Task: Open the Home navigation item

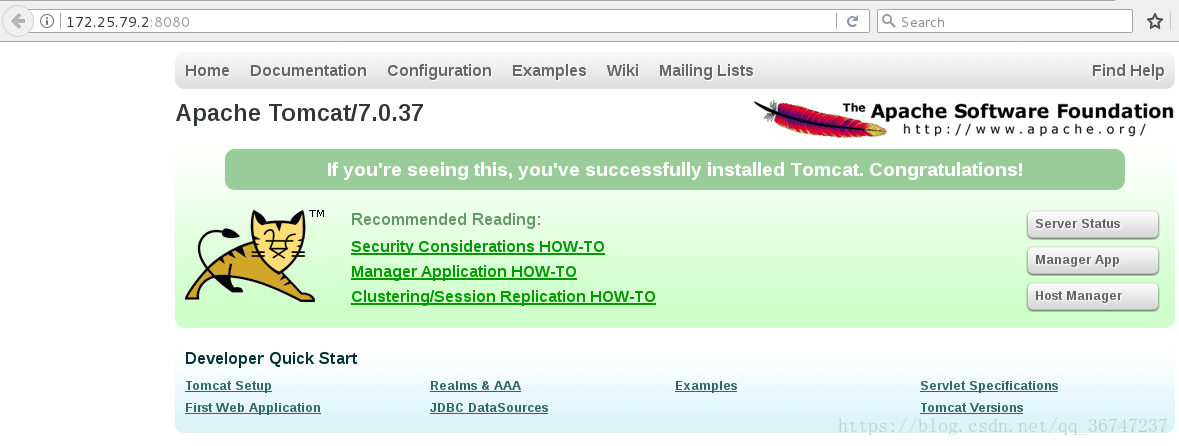Action: click(208, 71)
